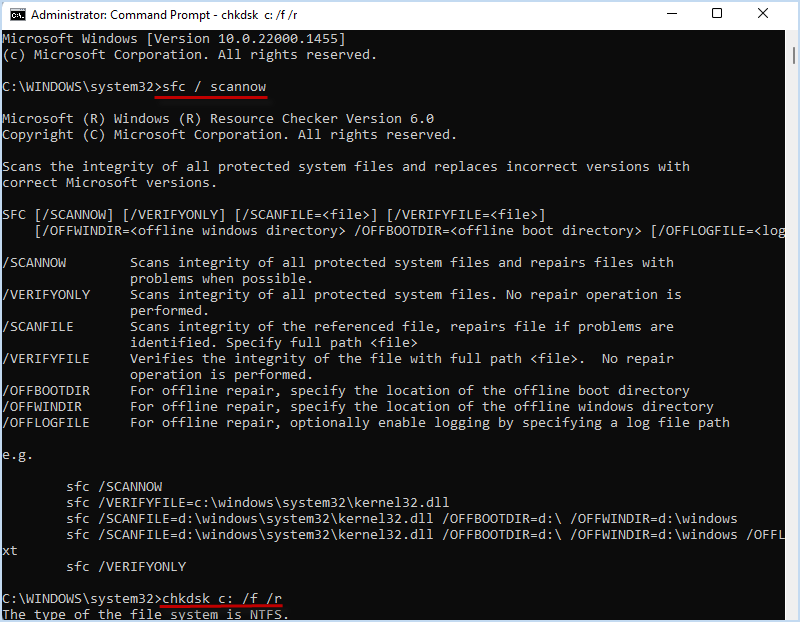Viewport: 800px width, 622px height.
Task: Maximize the Command Prompt window
Action: pos(717,14)
